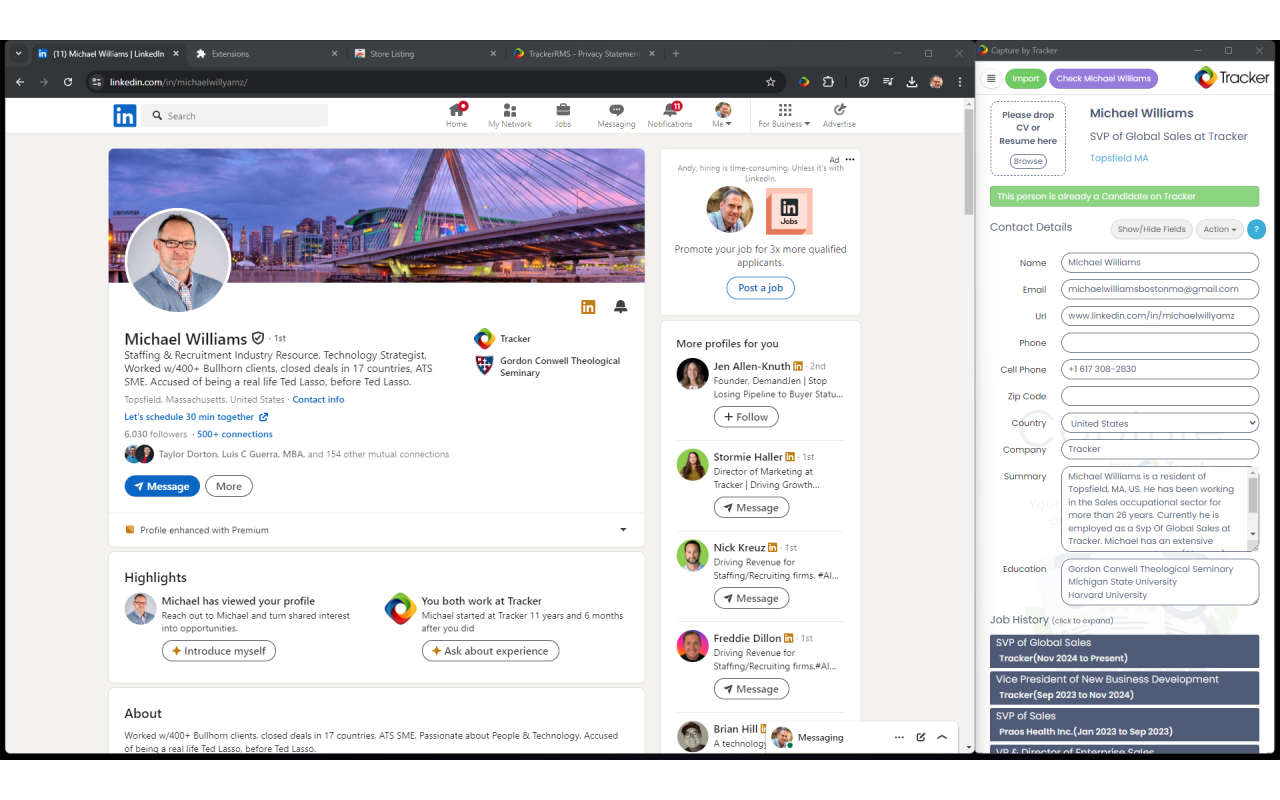Image resolution: width=1280 pixels, height=800 pixels.
Task: Expand Vice President of New Business Development entry
Action: click(1124, 687)
